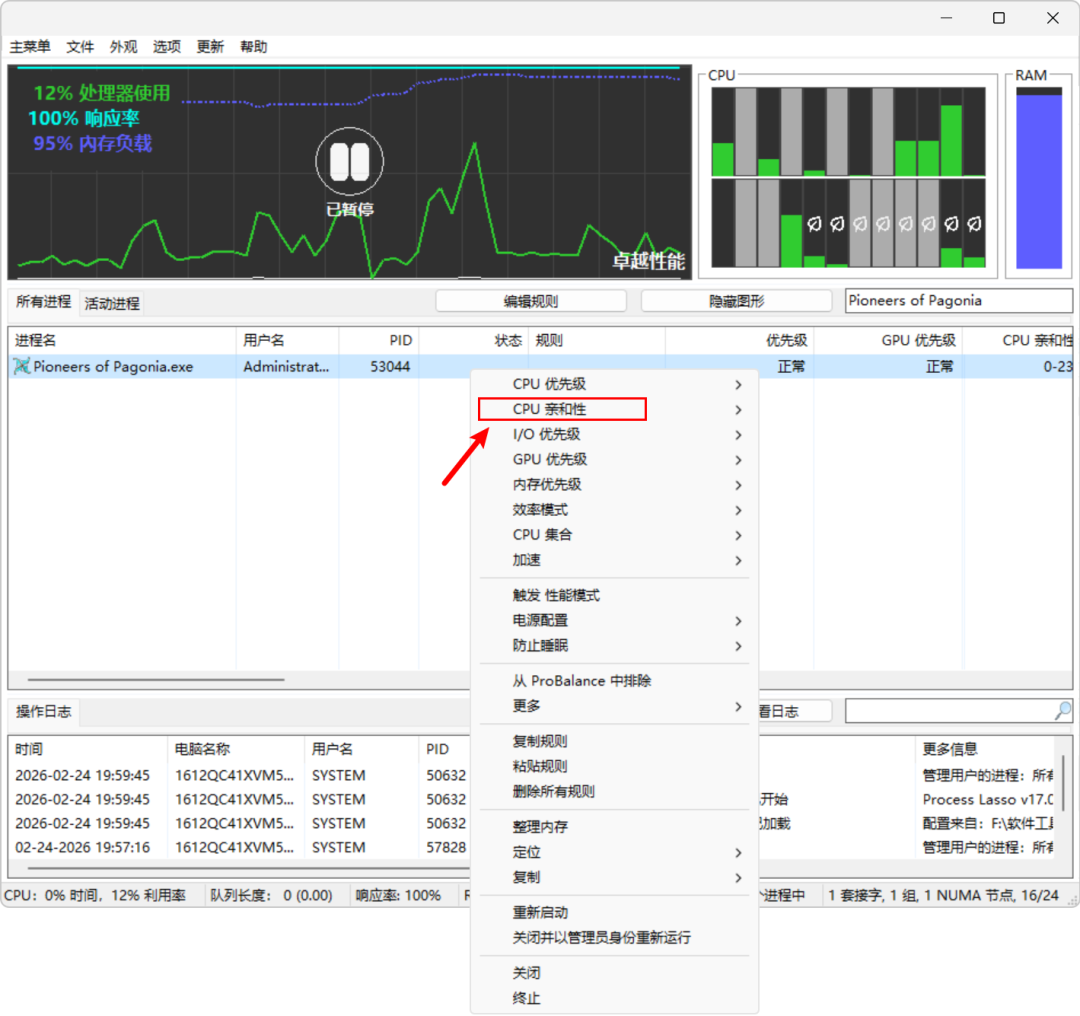The width and height of the screenshot is (1080, 1016).
Task: Minimize the Process Lasso window
Action: point(946,18)
